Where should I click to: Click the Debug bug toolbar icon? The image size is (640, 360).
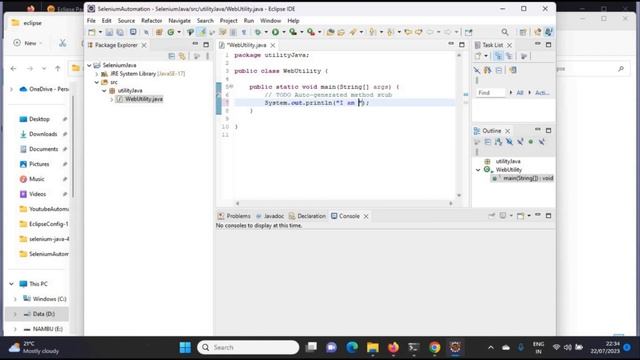point(258,32)
